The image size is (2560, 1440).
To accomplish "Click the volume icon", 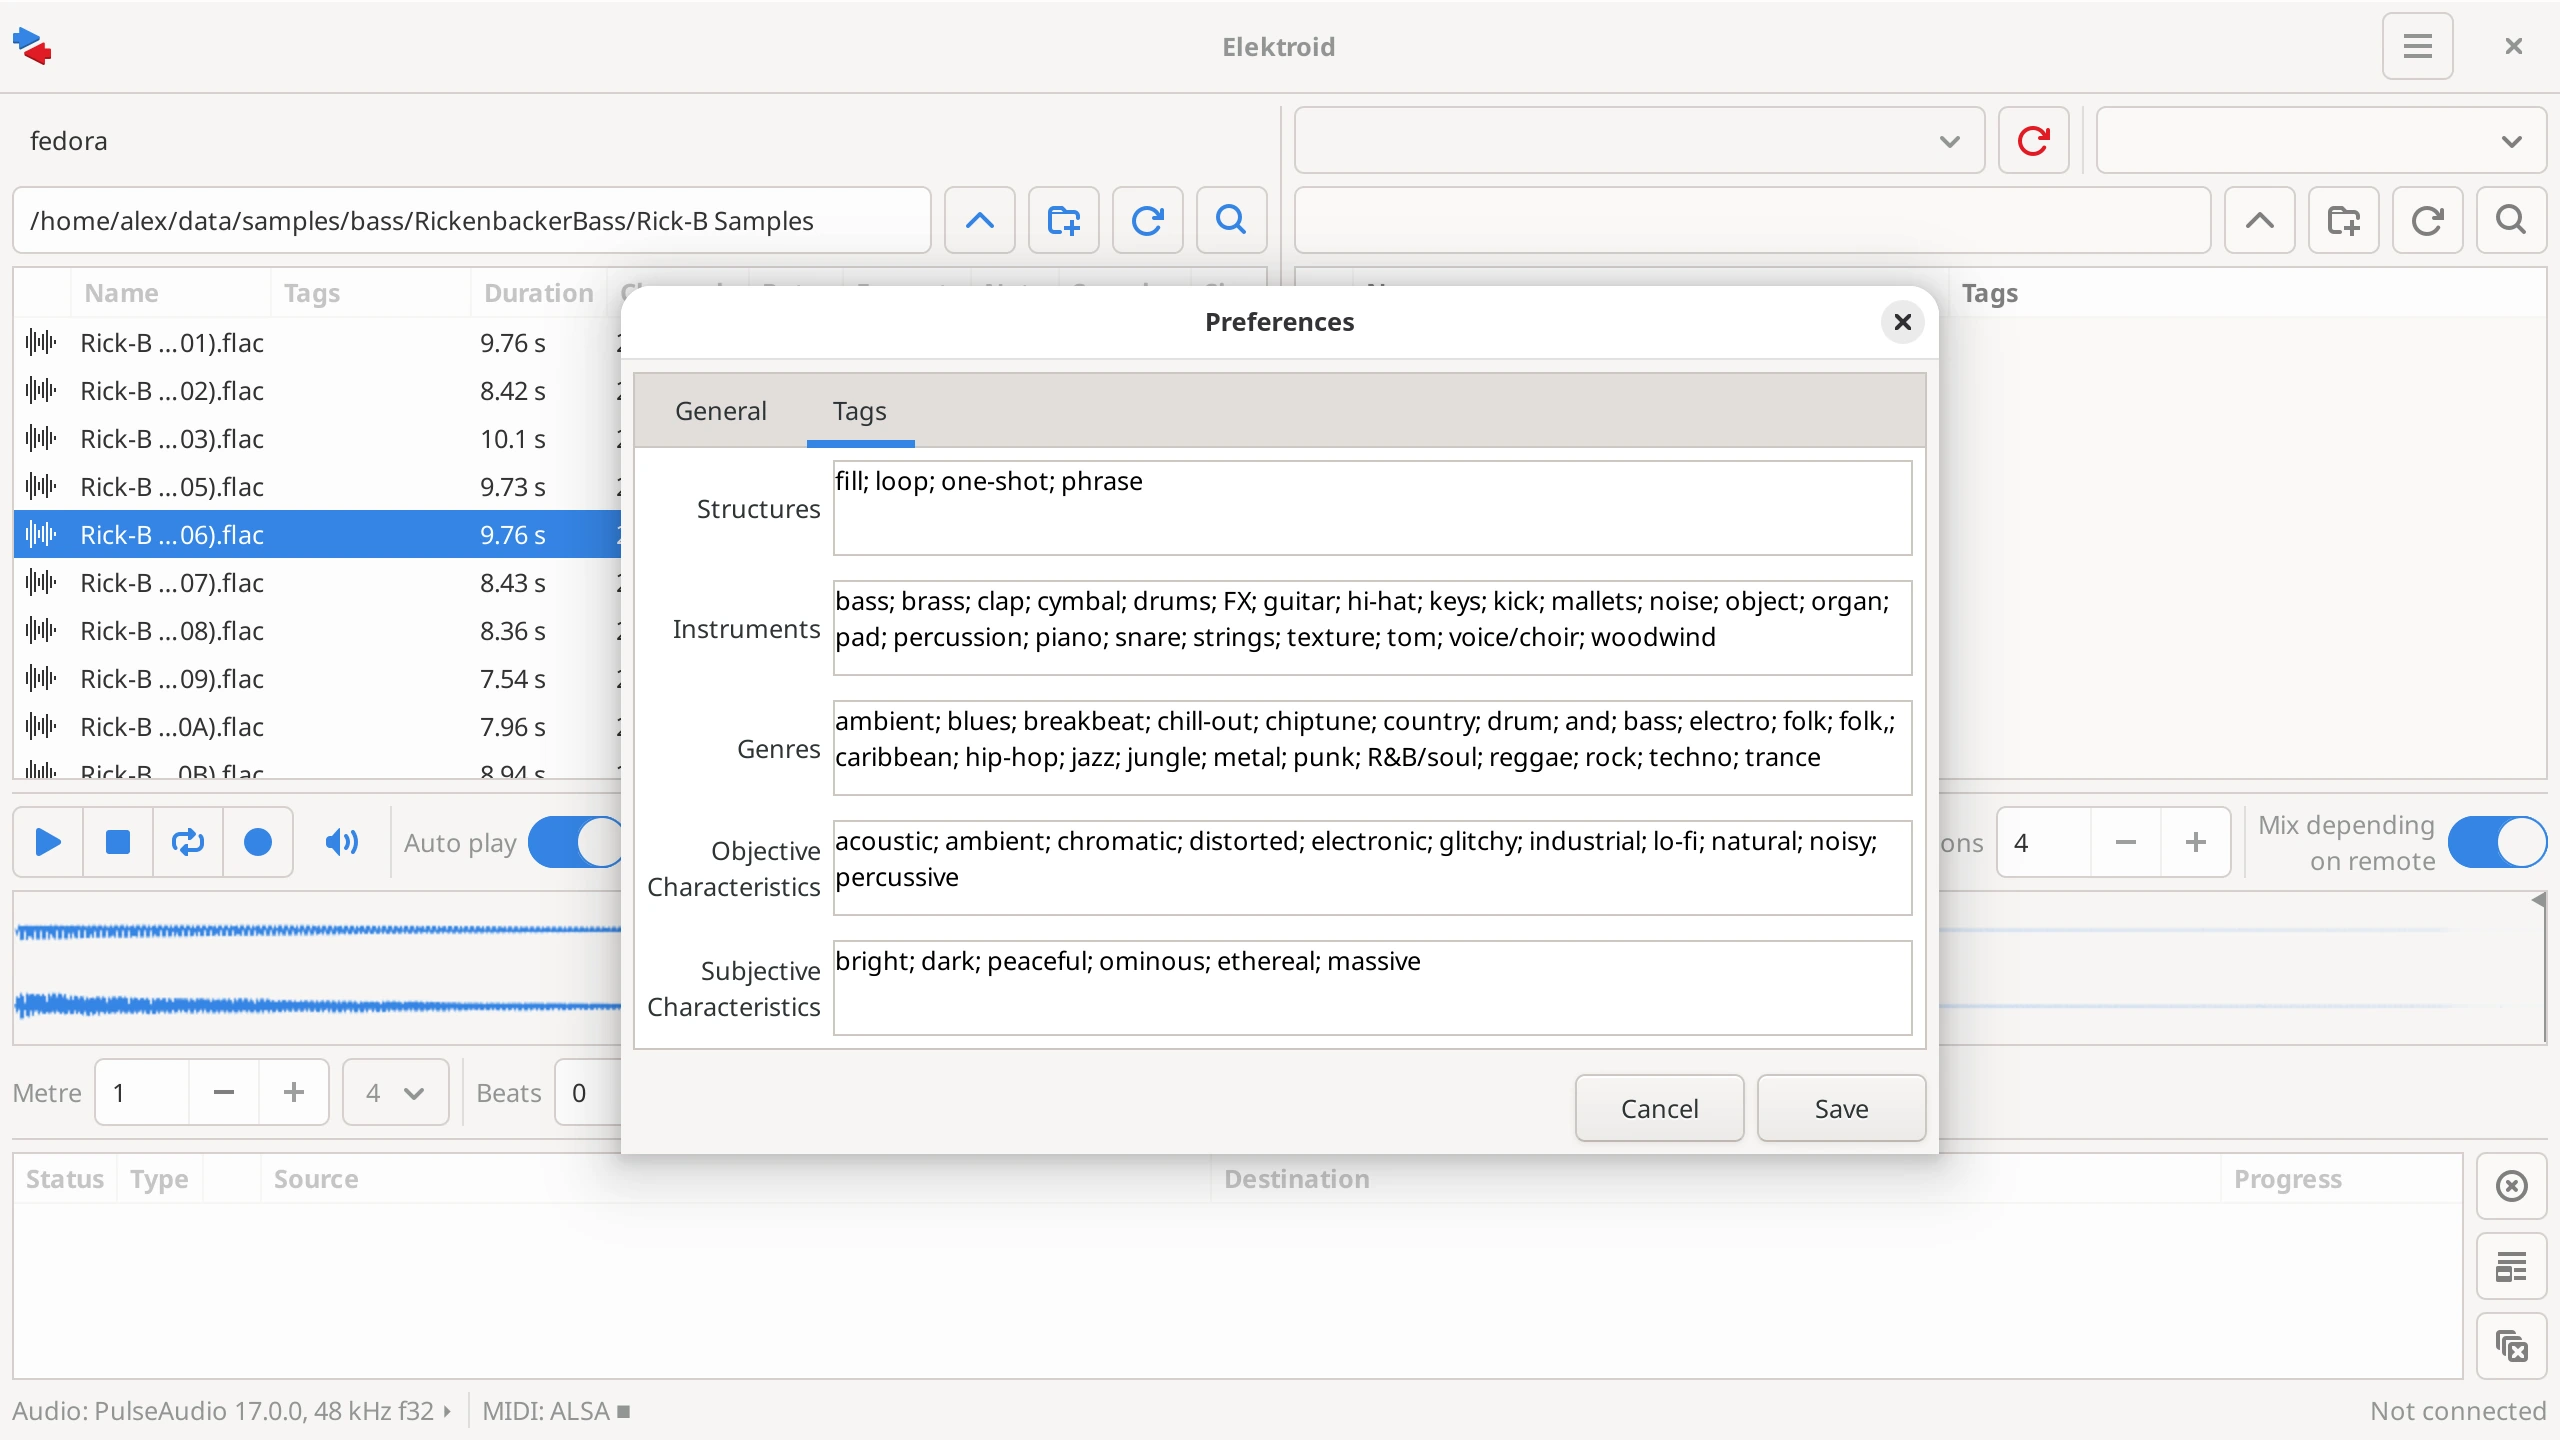I will pyautogui.click(x=341, y=842).
